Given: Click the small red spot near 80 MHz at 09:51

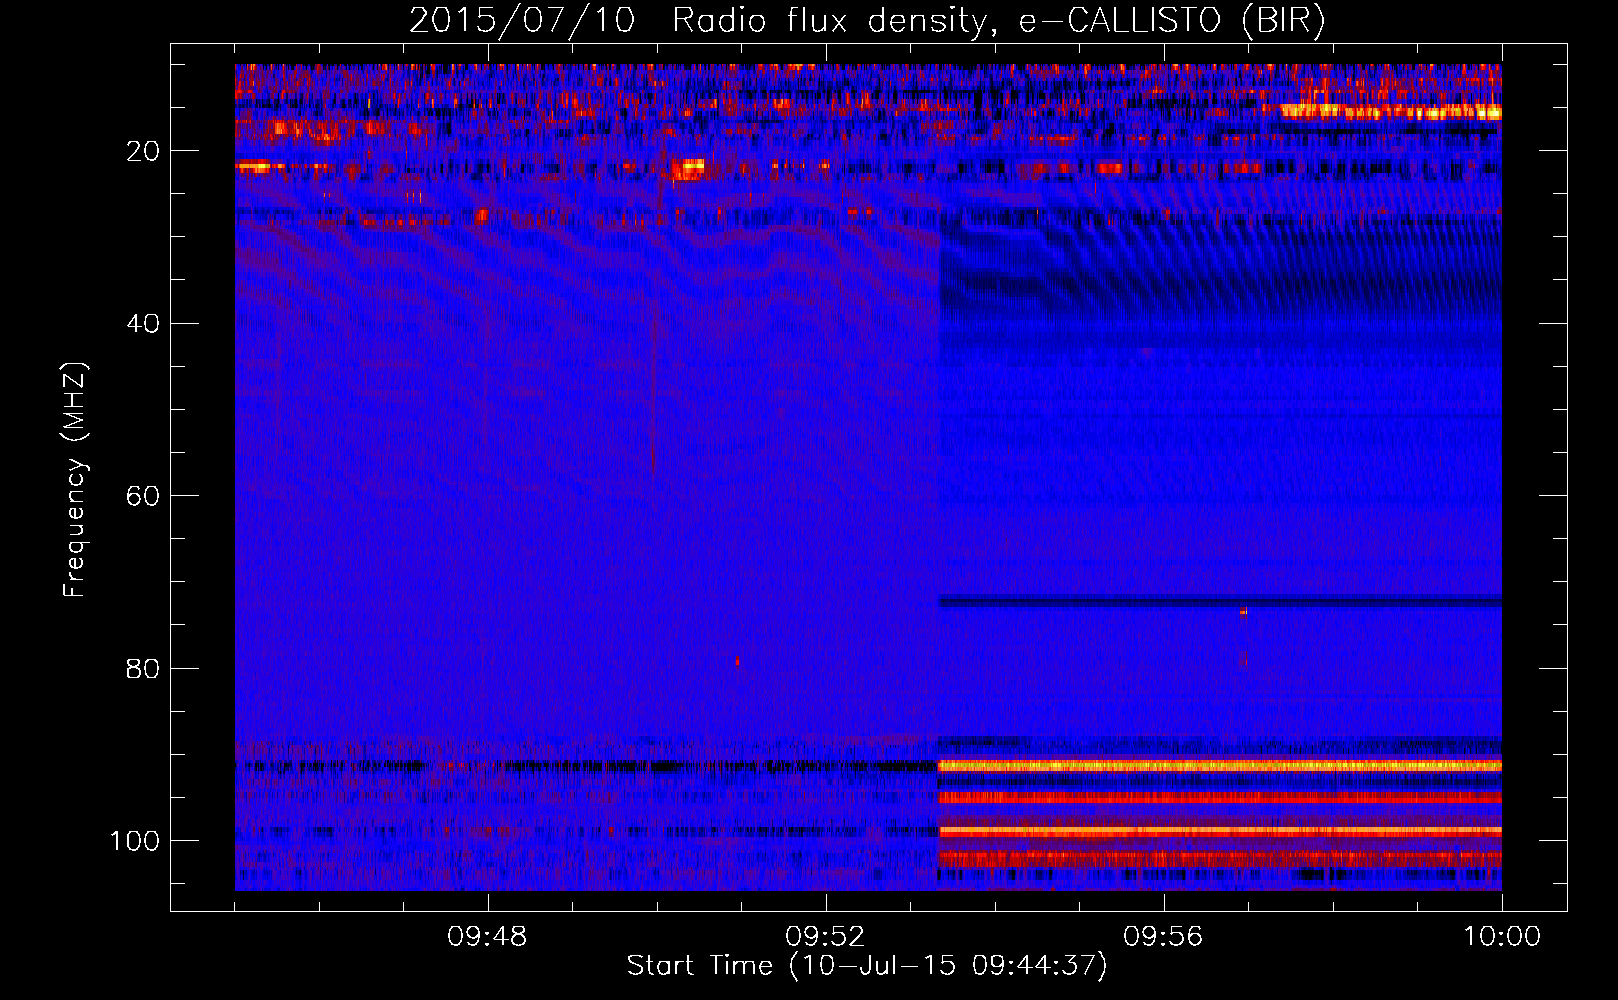Looking at the screenshot, I should tap(738, 661).
